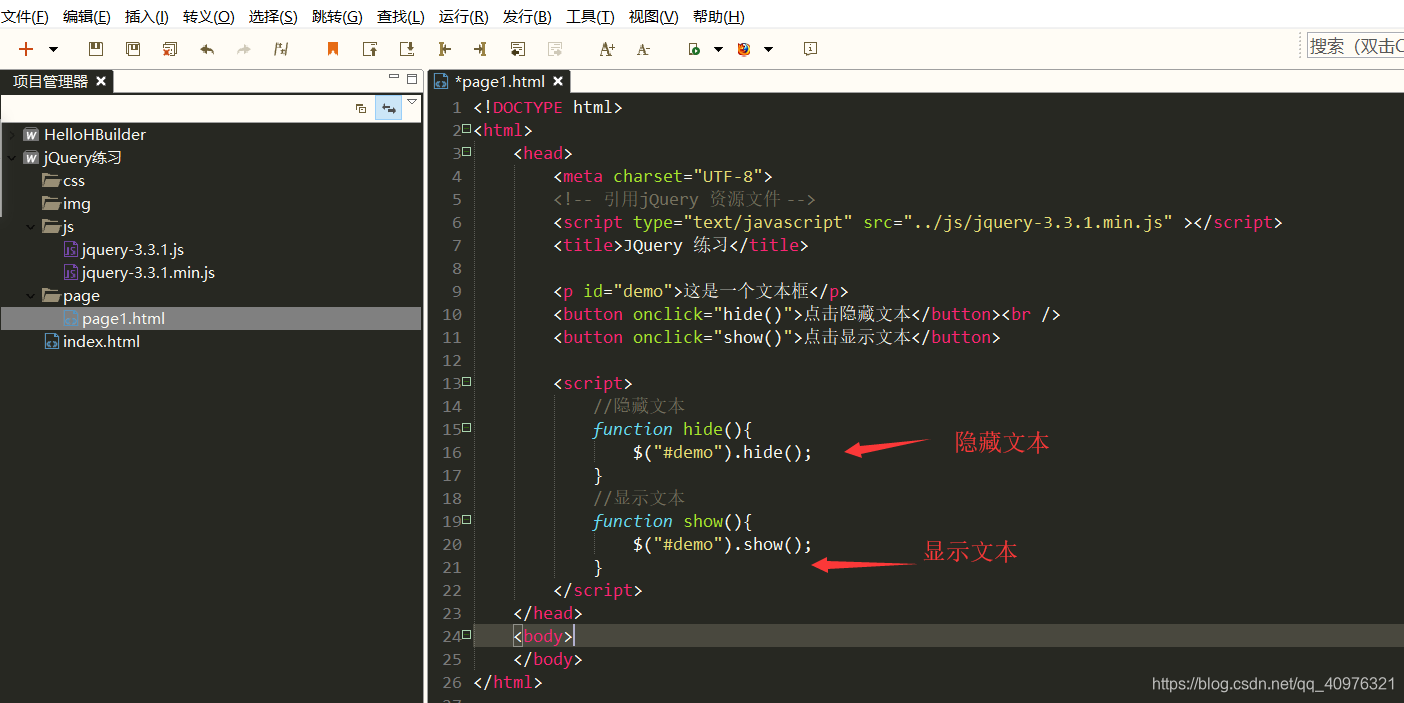Click the Save floppy disk toolbar icon

click(x=96, y=49)
